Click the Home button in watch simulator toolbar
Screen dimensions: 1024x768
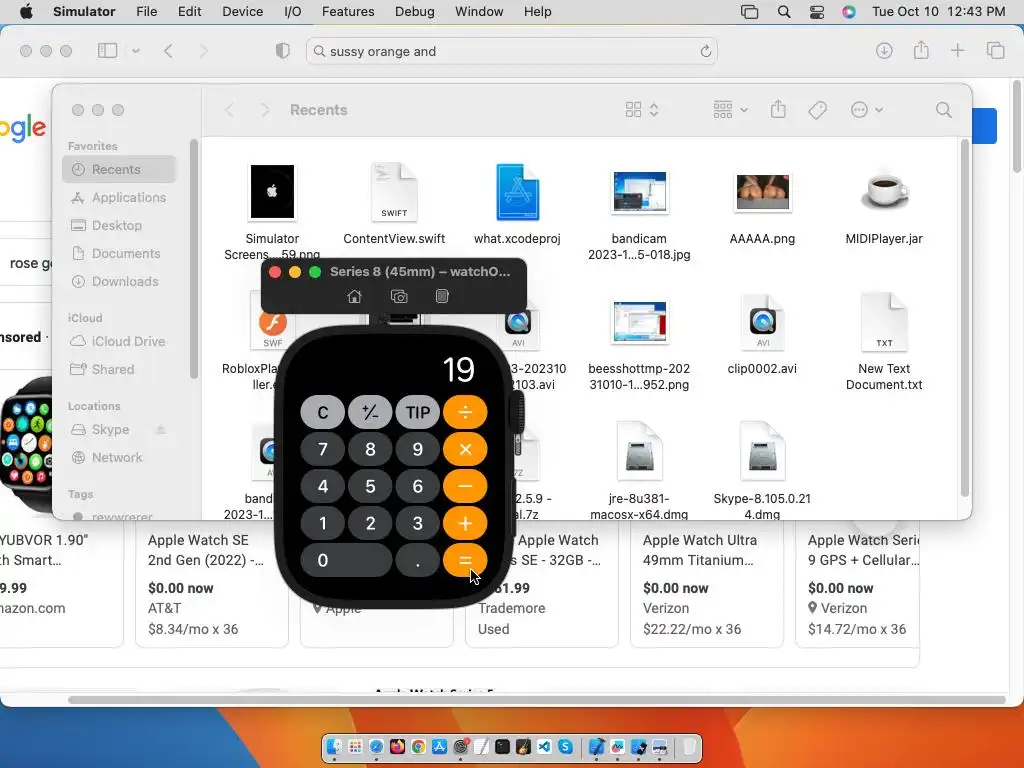(354, 296)
